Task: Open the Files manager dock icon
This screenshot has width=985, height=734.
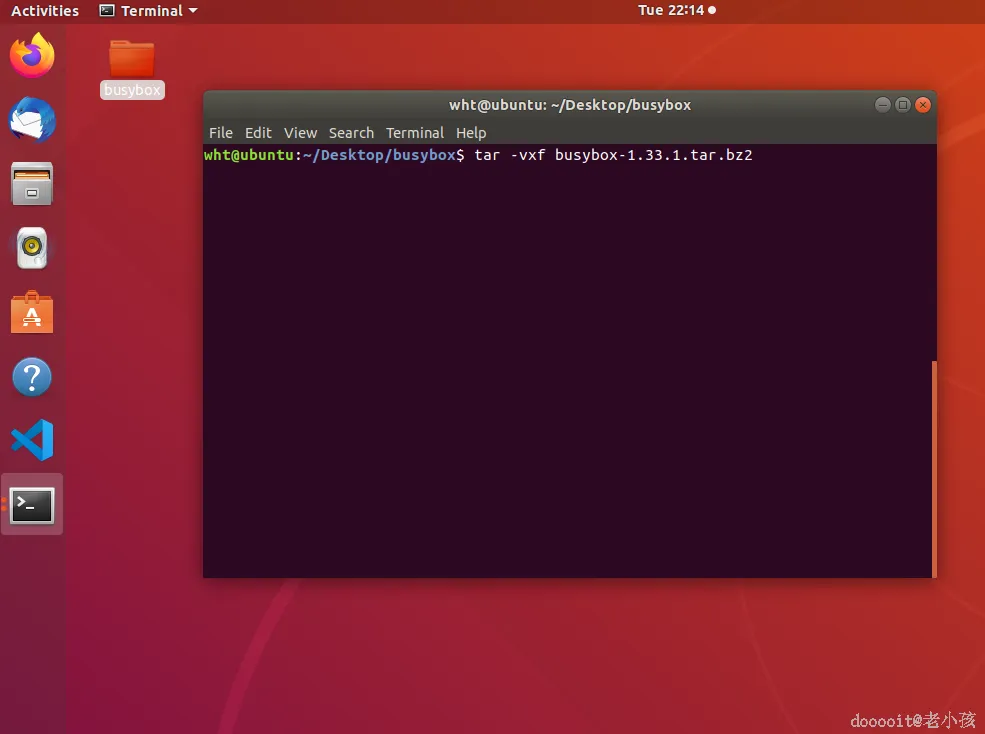Action: (32, 184)
